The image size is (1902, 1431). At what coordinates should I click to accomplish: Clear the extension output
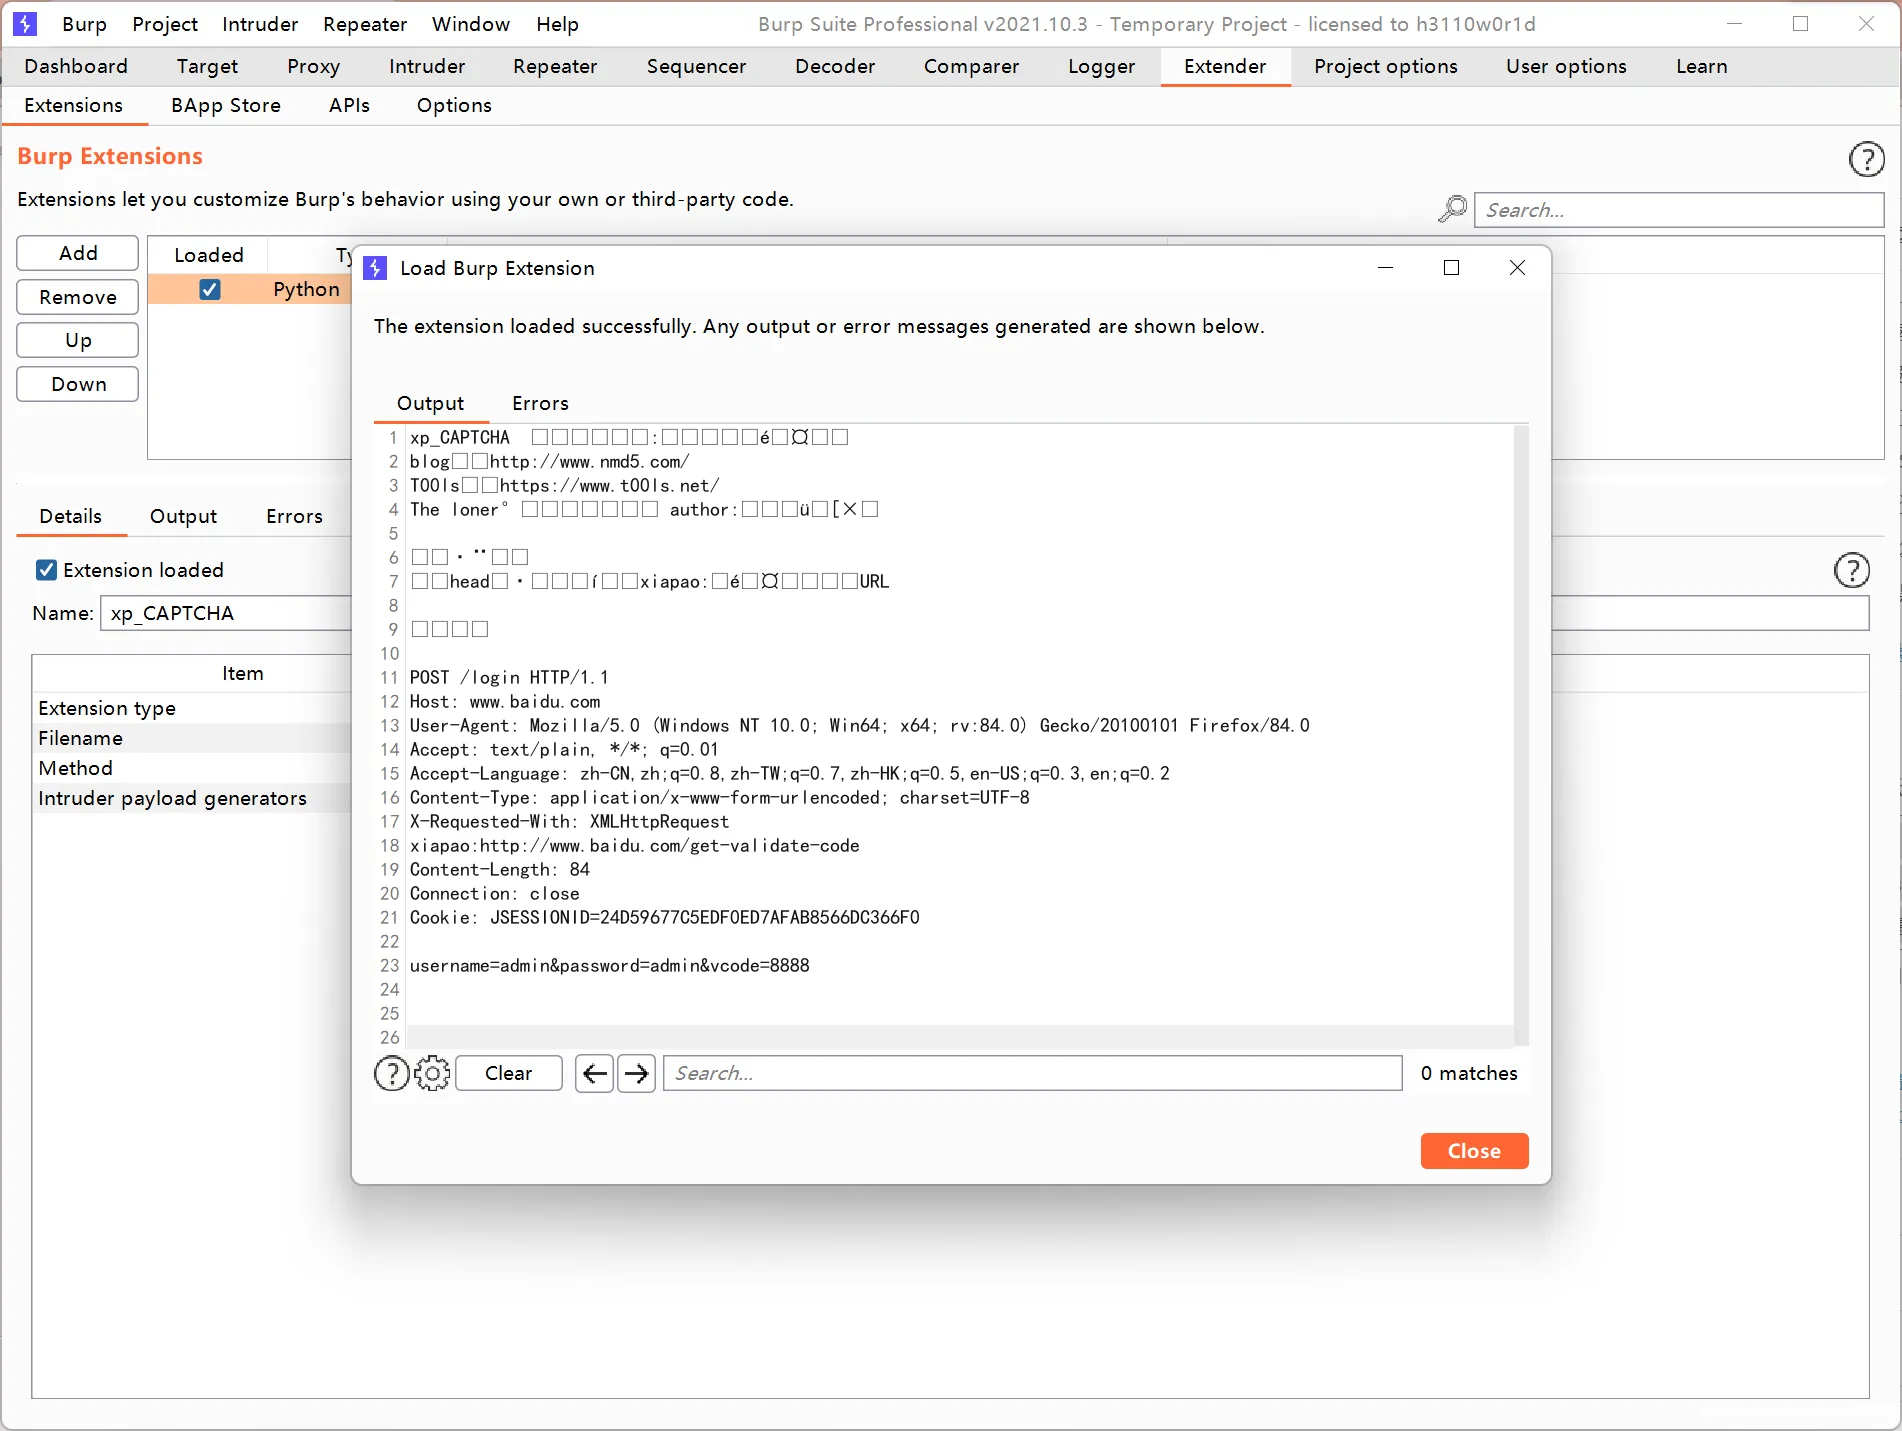coord(508,1073)
